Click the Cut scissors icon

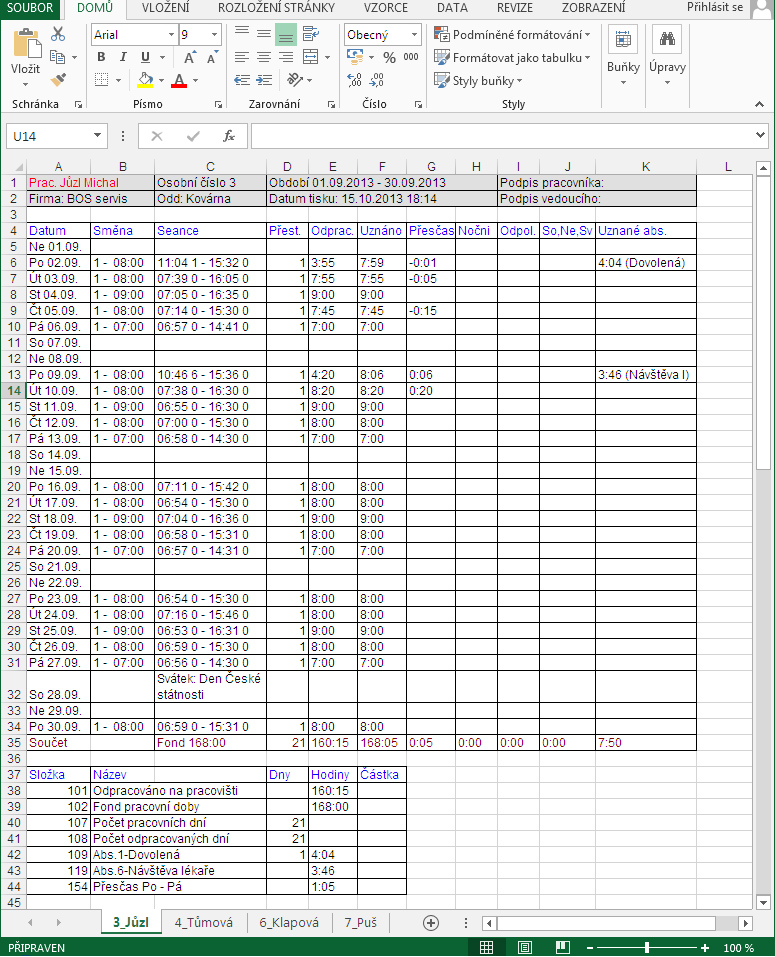(x=57, y=34)
